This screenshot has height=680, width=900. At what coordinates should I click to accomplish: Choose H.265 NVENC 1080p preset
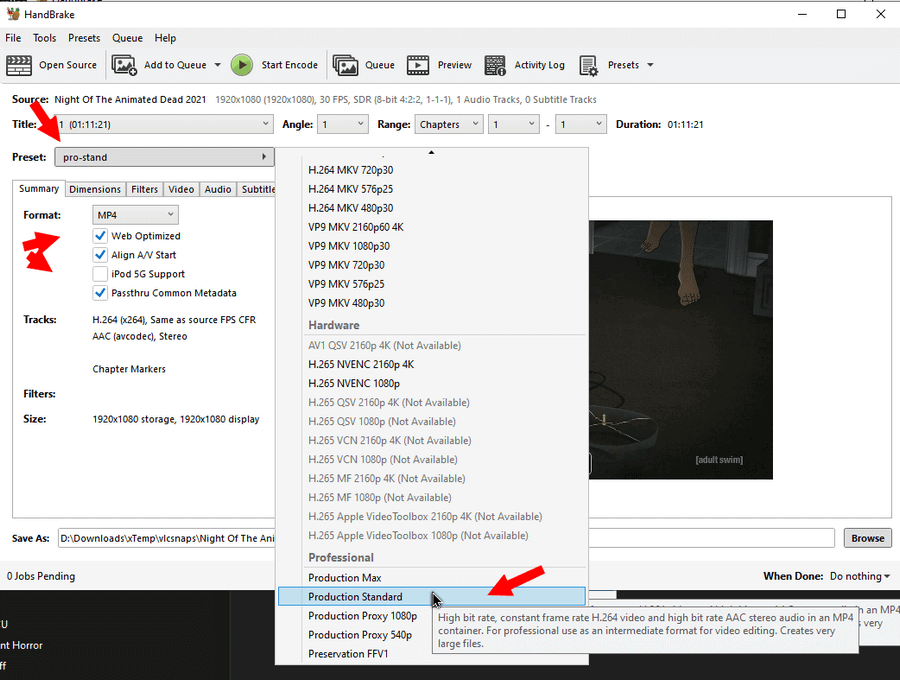click(353, 384)
